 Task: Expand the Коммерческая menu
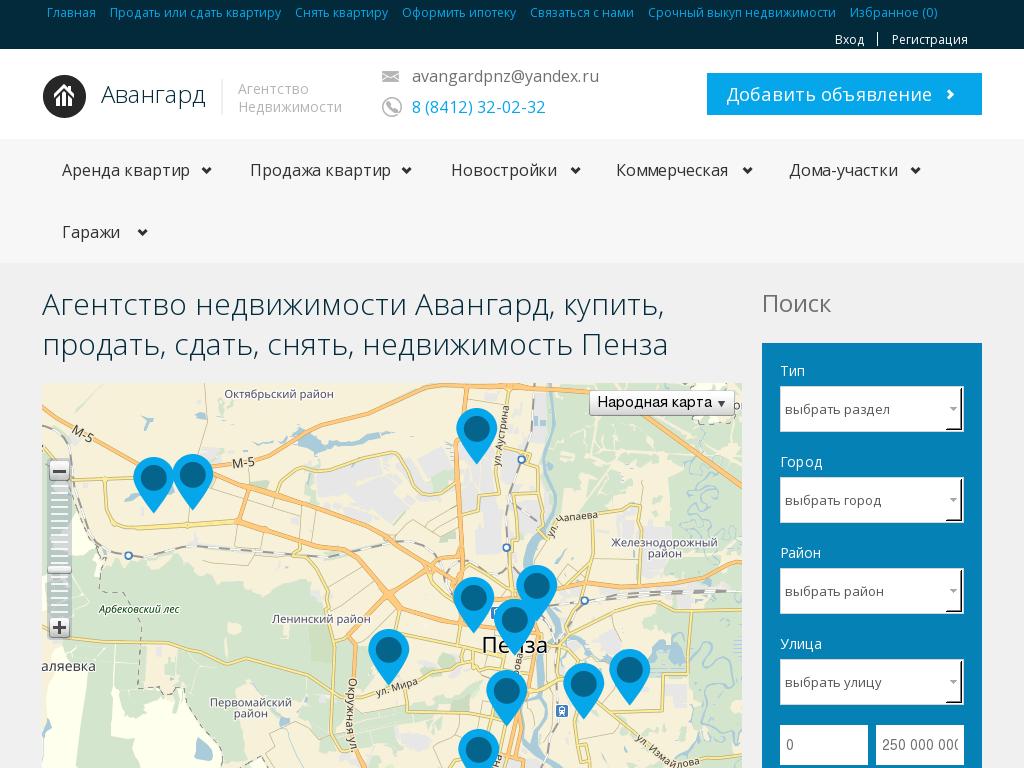[684, 170]
